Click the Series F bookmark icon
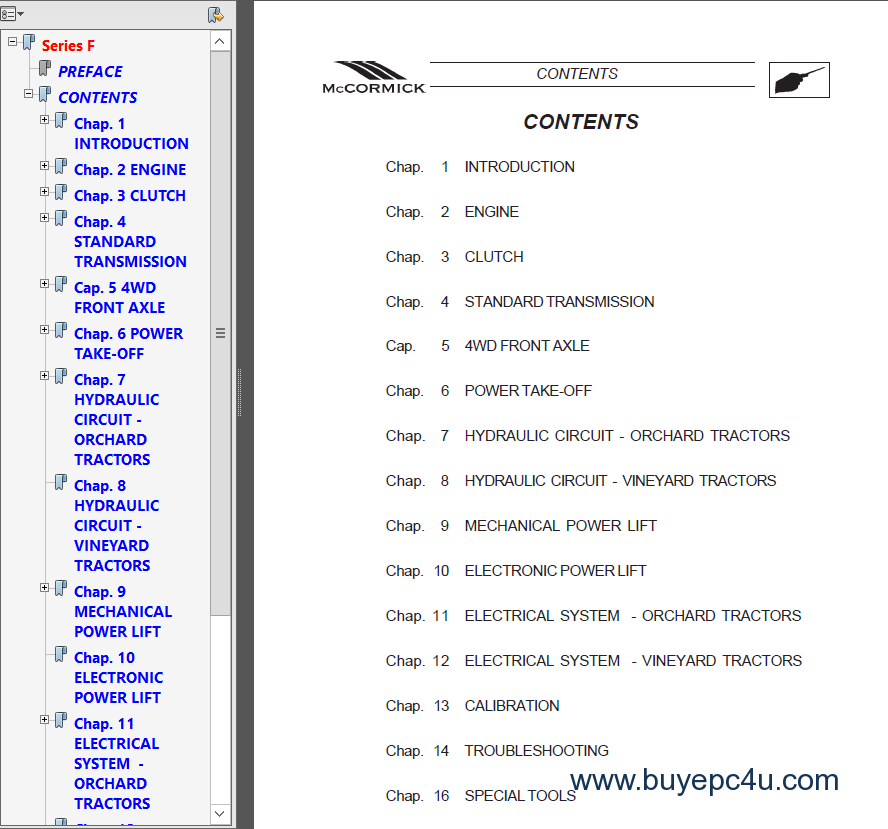Viewport: 888px width, 829px height. tap(29, 42)
